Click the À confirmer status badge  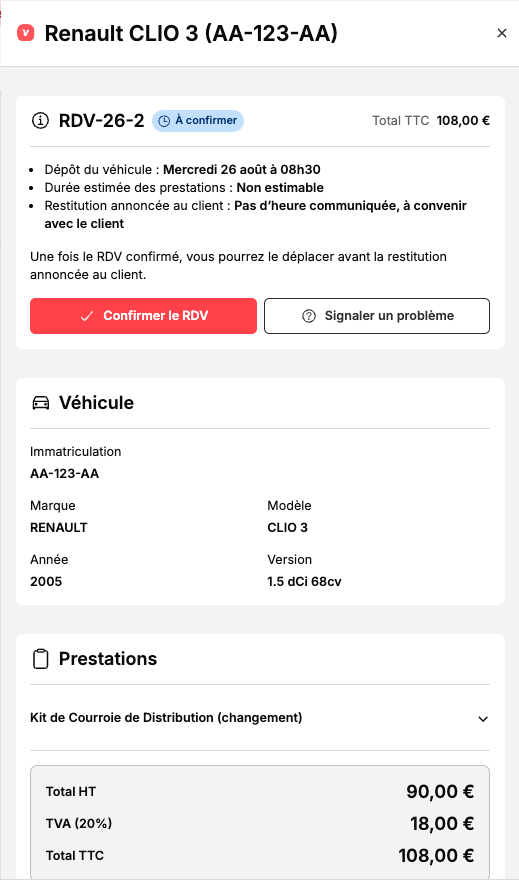(198, 121)
